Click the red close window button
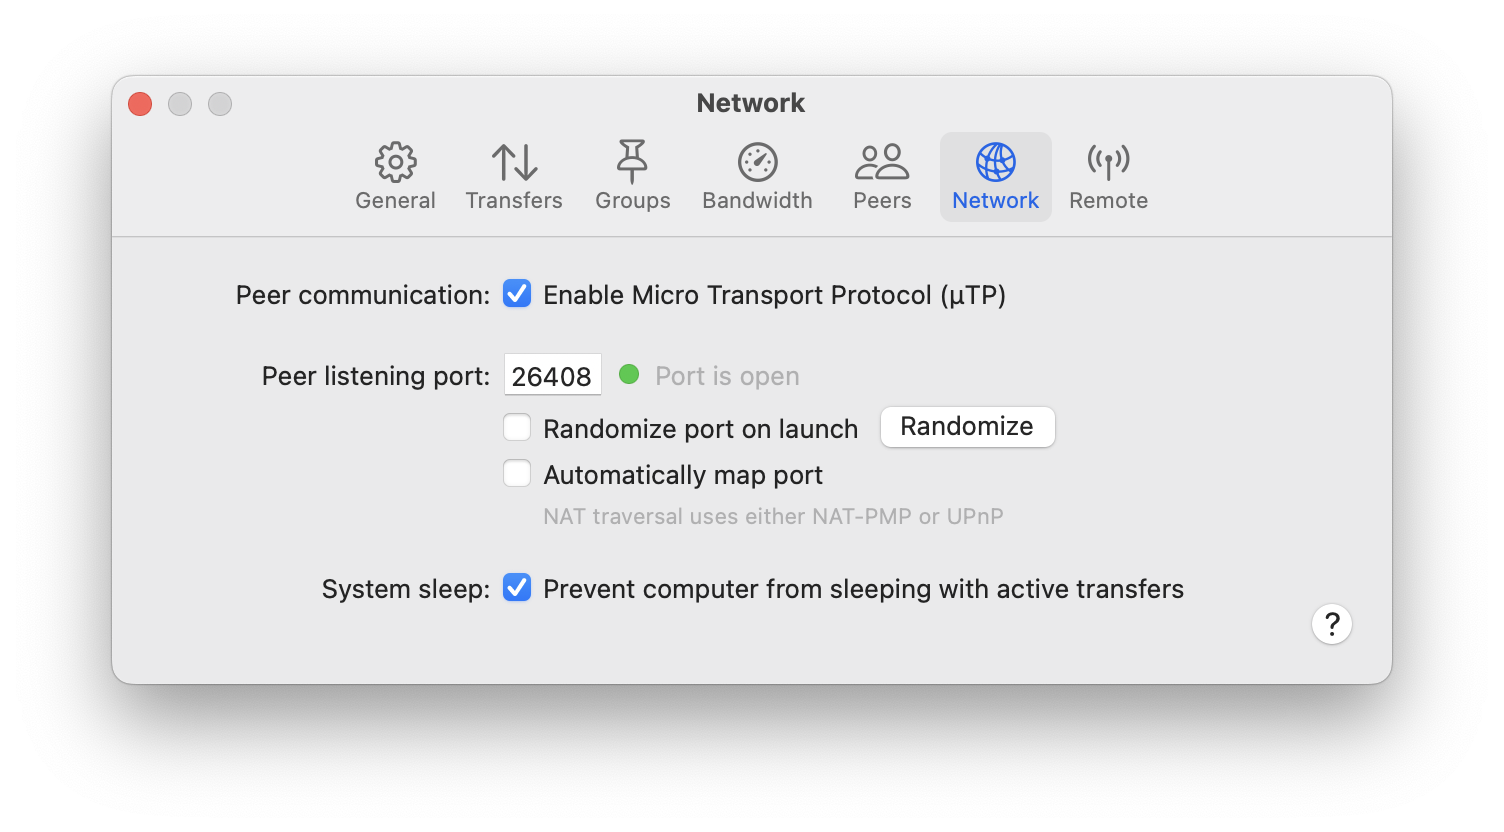The width and height of the screenshot is (1504, 832). (139, 103)
